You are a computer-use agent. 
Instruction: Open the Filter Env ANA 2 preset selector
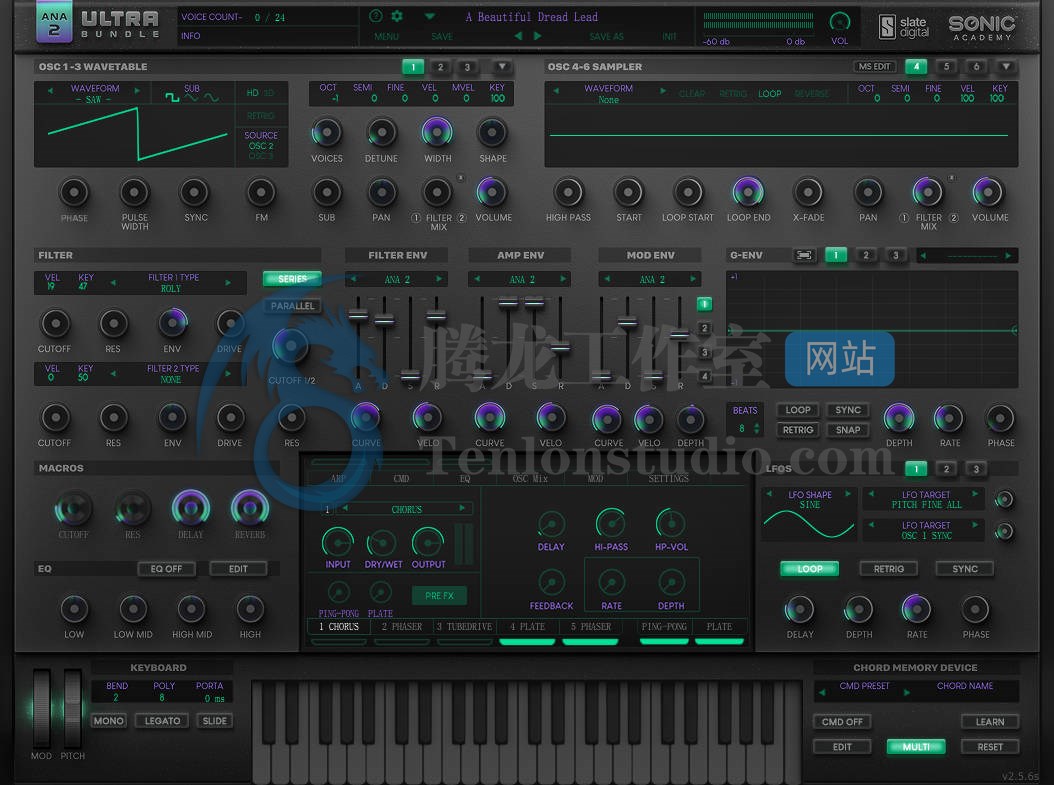point(397,279)
